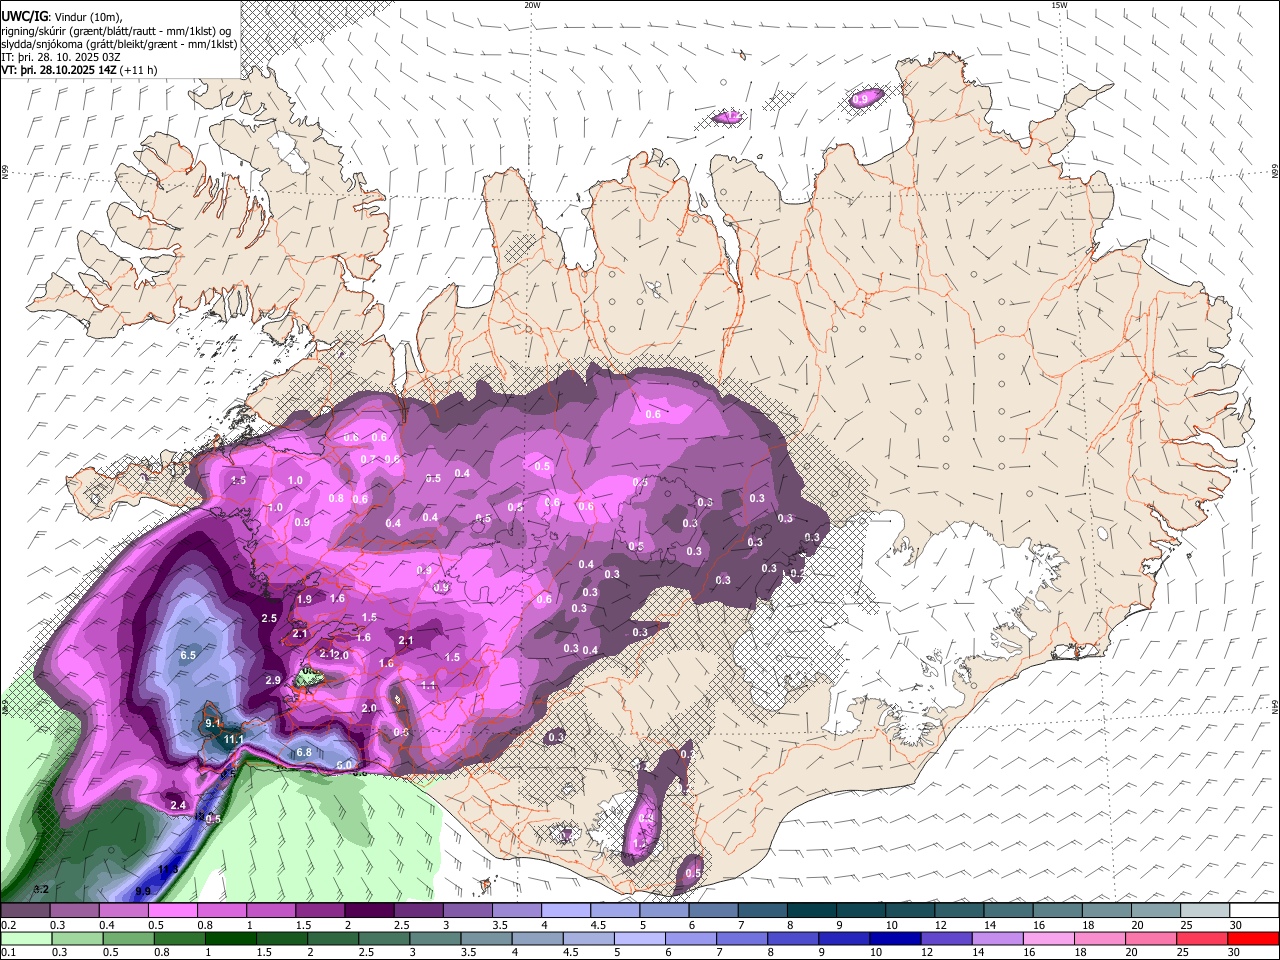This screenshot has height=960, width=1280.
Task: Click the "2.5" value in the dark purple band
Action: click(269, 619)
